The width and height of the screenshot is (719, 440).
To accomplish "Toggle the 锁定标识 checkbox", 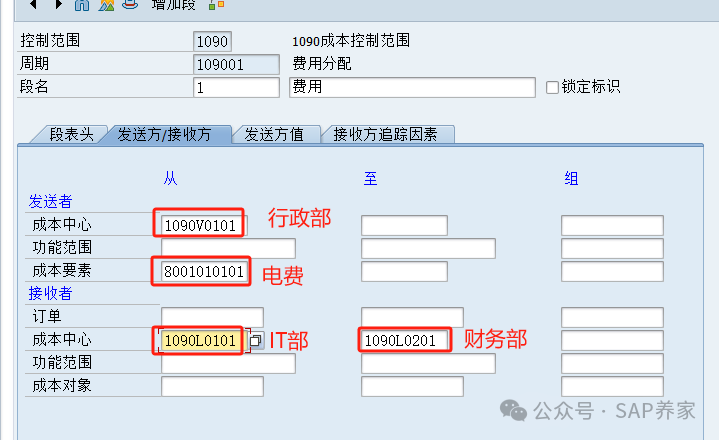I will [x=552, y=87].
